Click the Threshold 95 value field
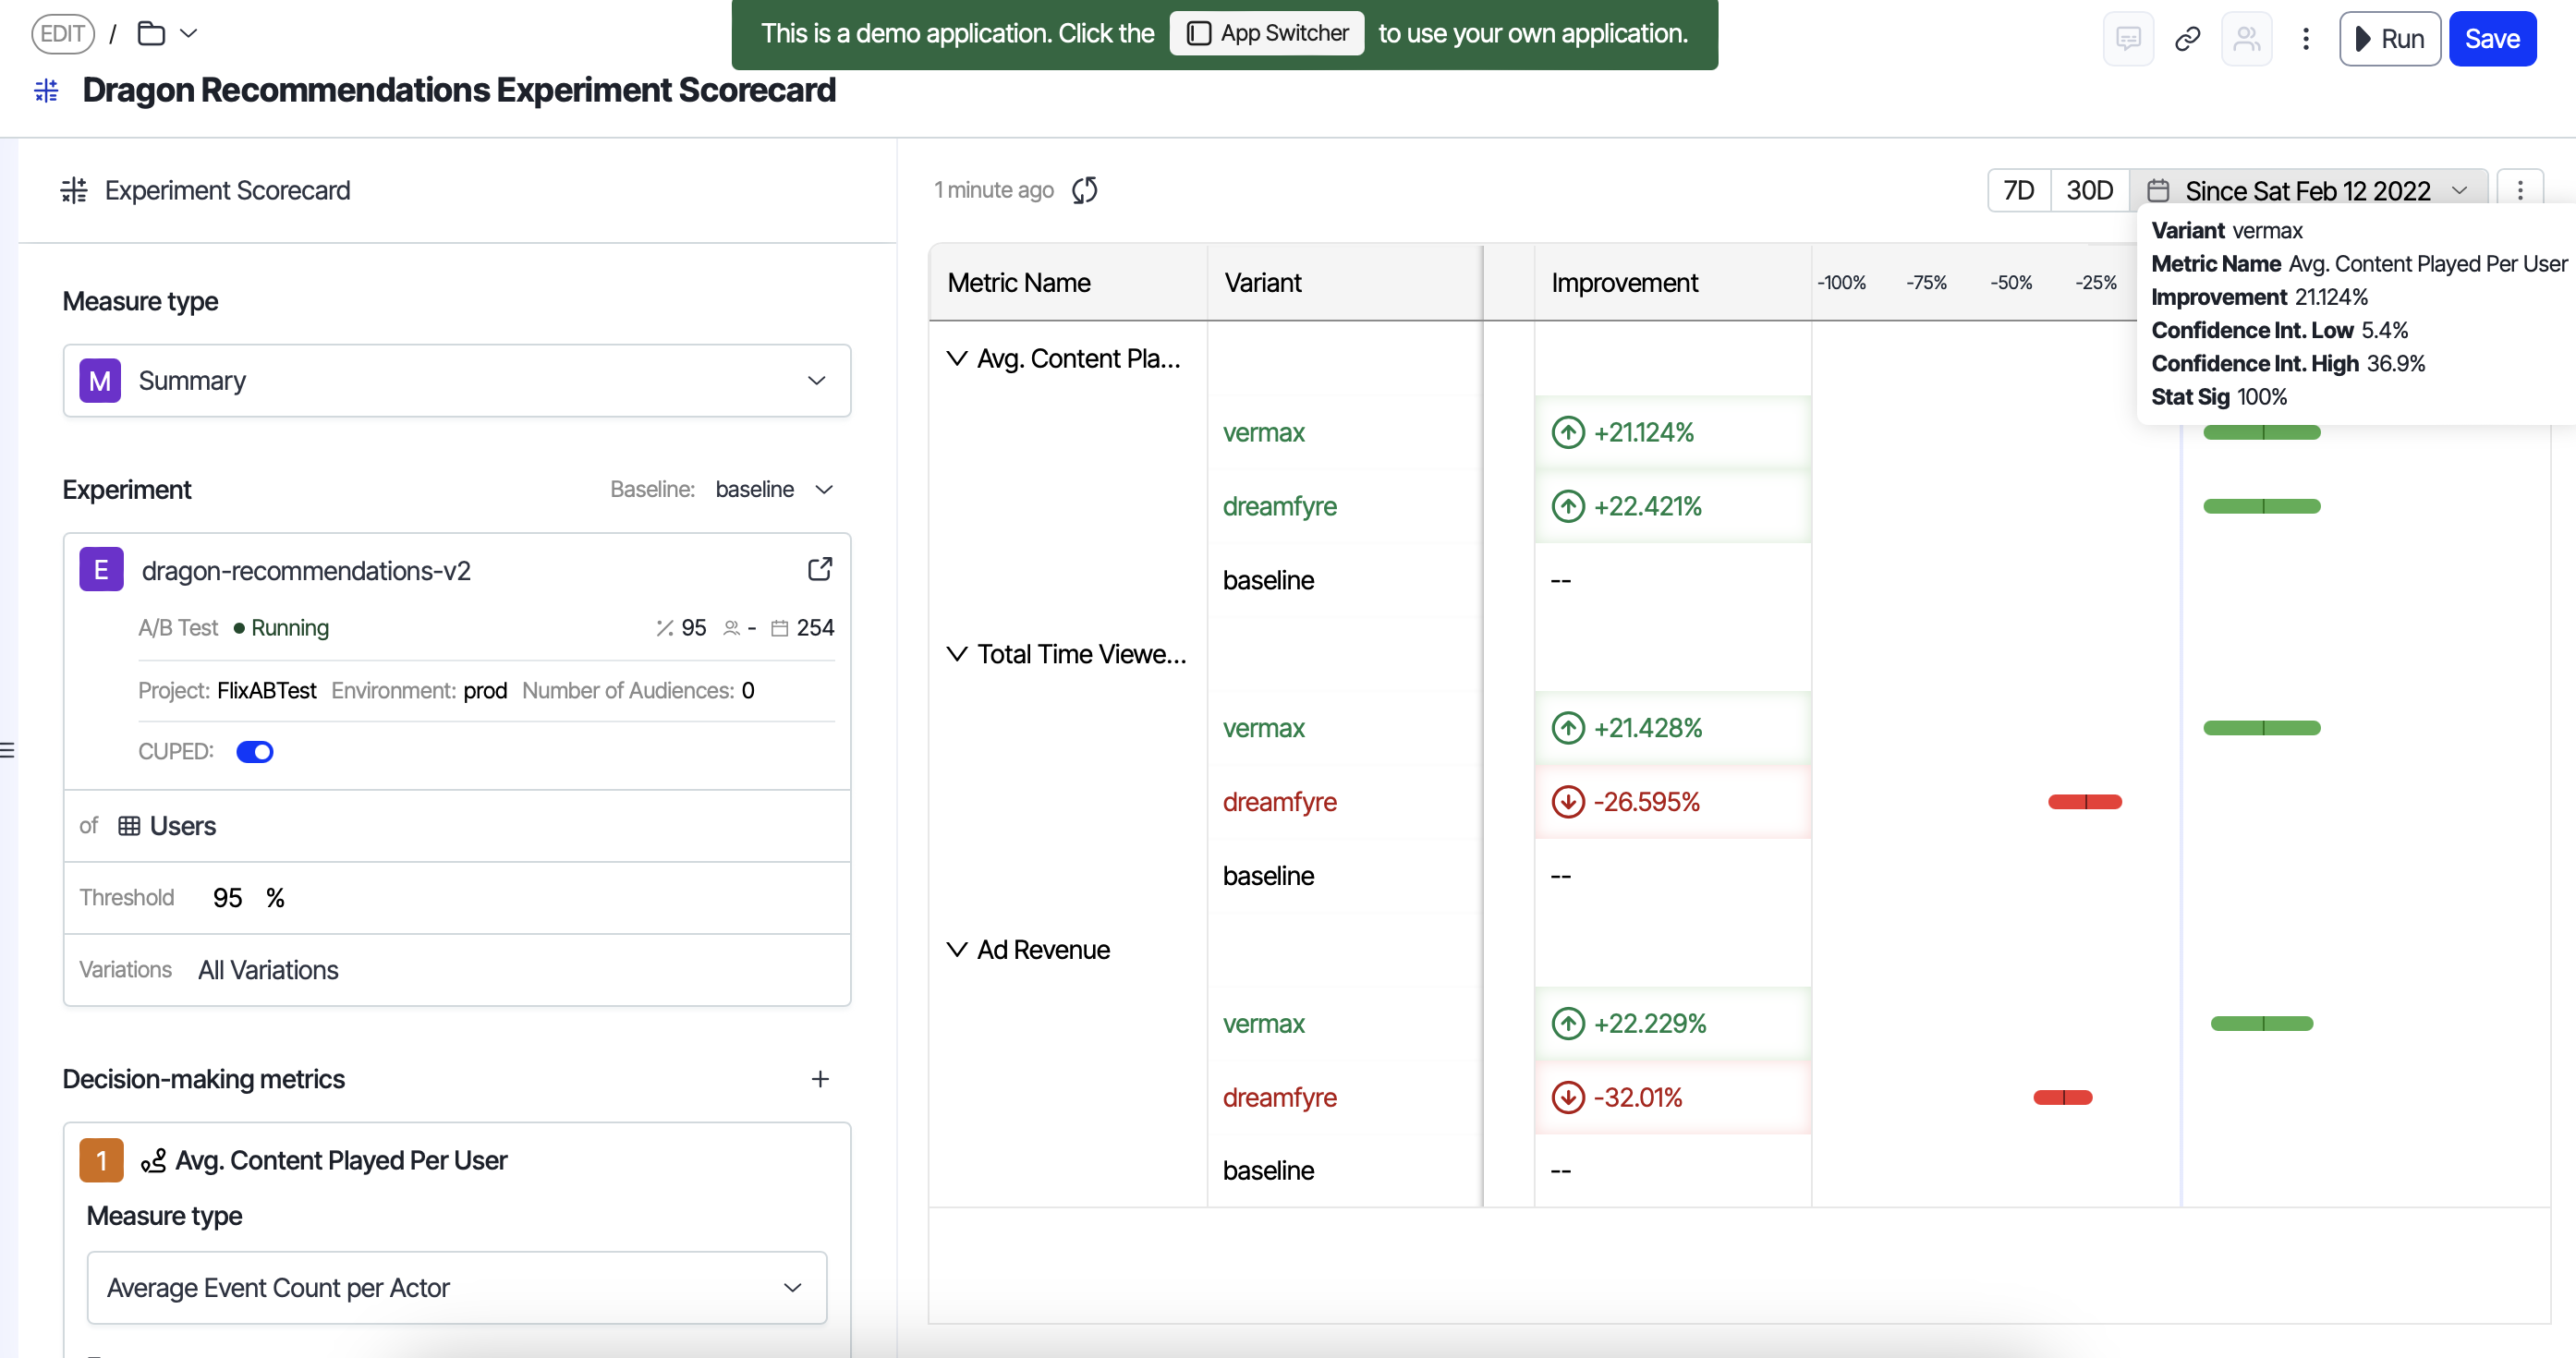Screen dimensions: 2576x1358 click(x=228, y=897)
